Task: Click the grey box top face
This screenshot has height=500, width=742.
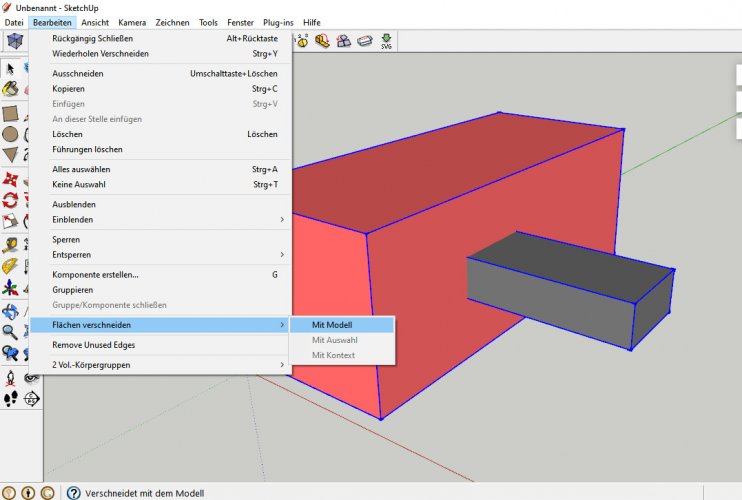Action: pos(573,267)
